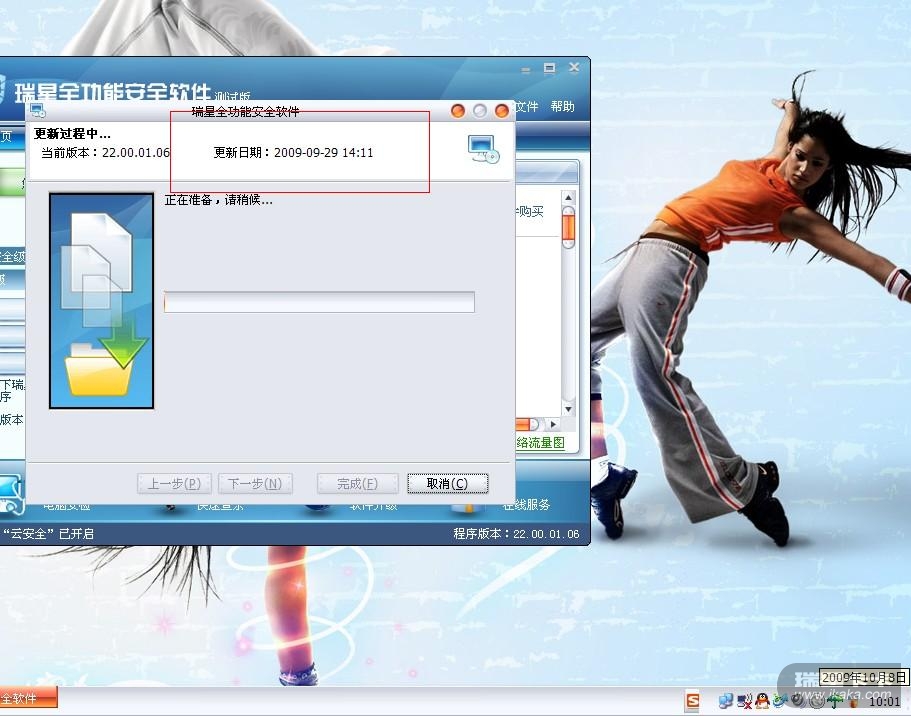Viewport: 911px width, 716px height.
Task: Open the 文件 menu in Rising main window
Action: pyautogui.click(x=526, y=106)
